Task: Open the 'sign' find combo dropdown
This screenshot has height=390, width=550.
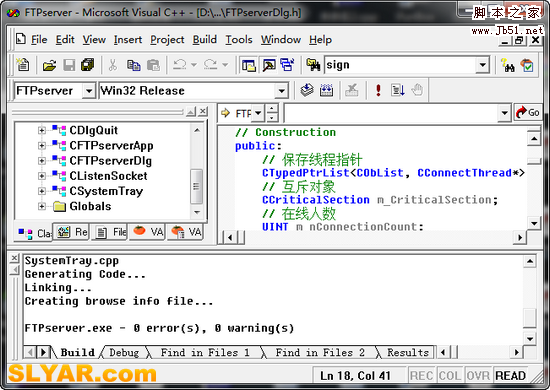Action: [x=483, y=65]
